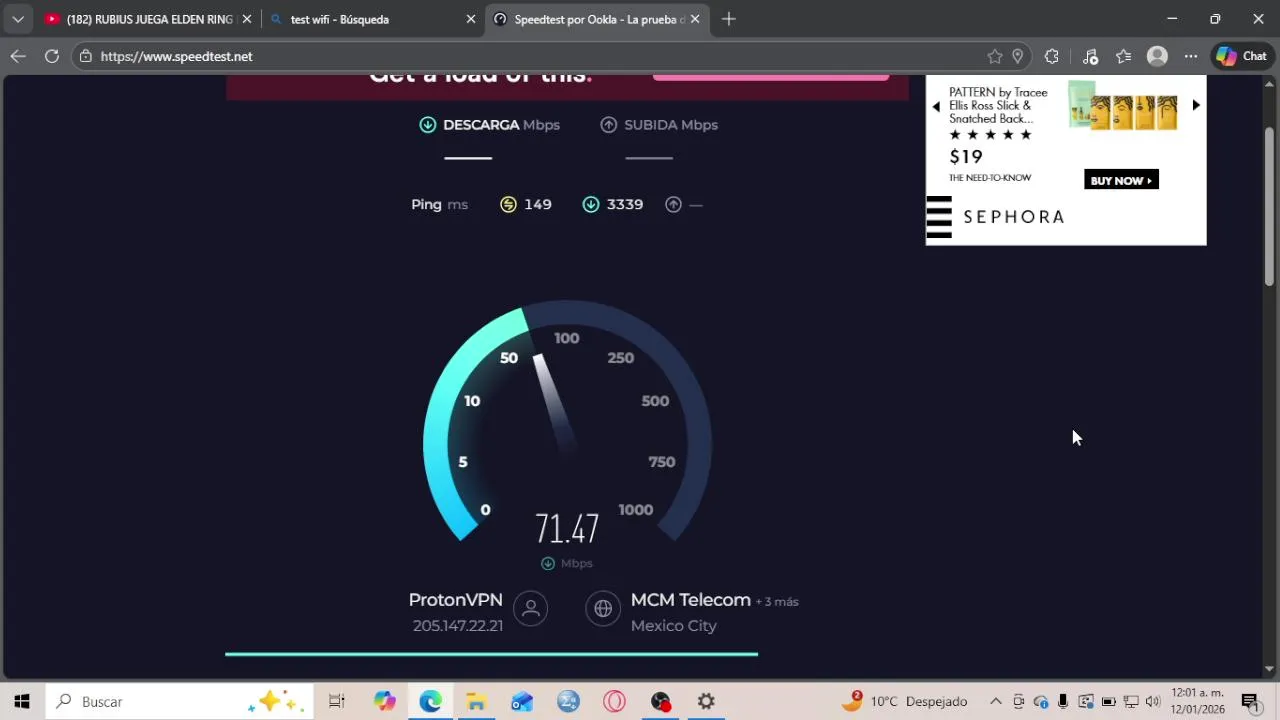Open the browser extensions puzzle icon
The height and width of the screenshot is (720, 1280).
pos(1052,56)
